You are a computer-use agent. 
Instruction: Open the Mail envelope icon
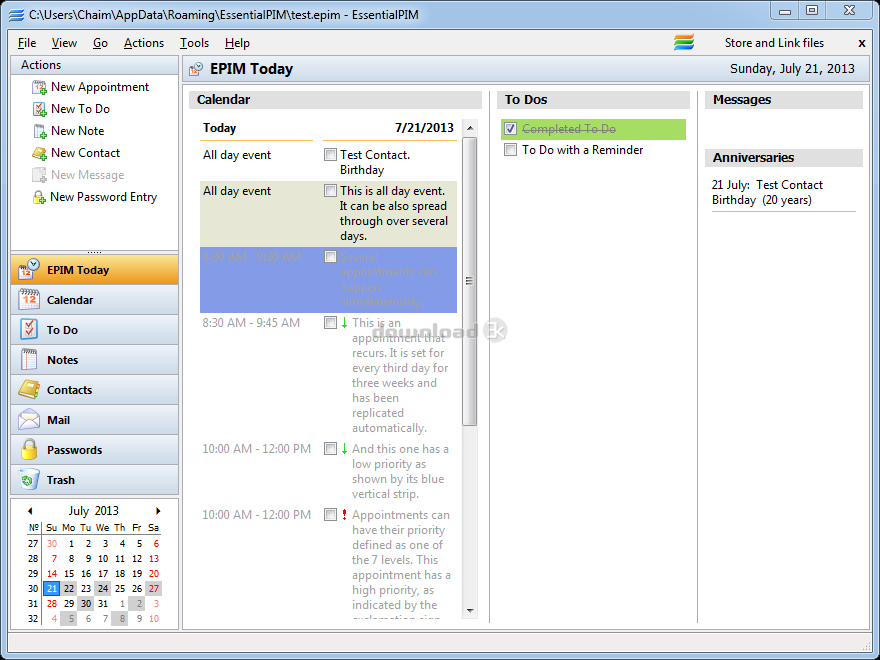pyautogui.click(x=29, y=420)
